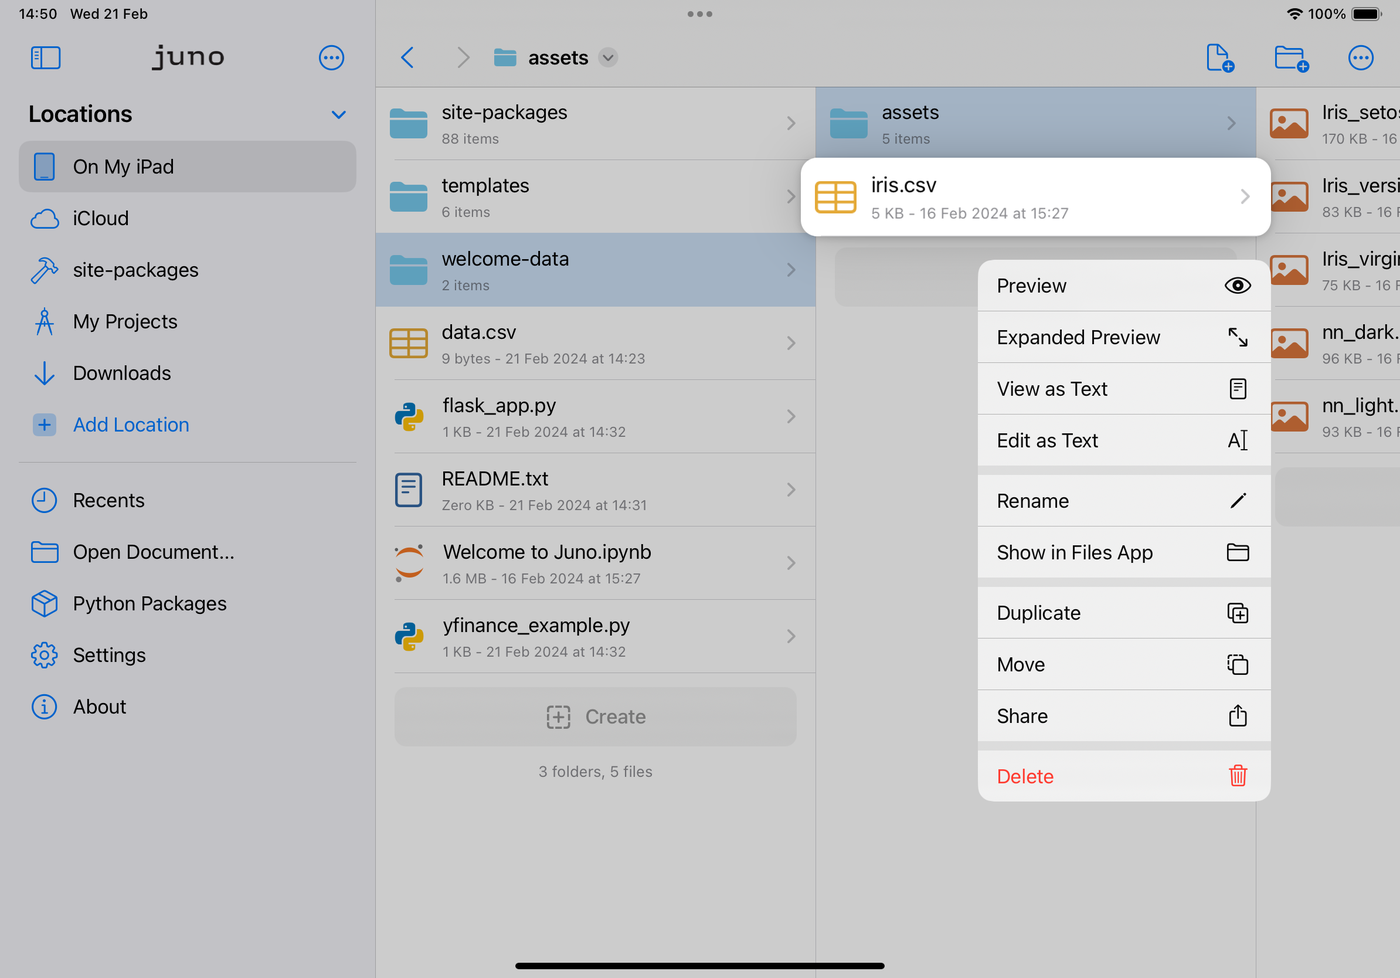Open Settings from the sidebar

[109, 655]
